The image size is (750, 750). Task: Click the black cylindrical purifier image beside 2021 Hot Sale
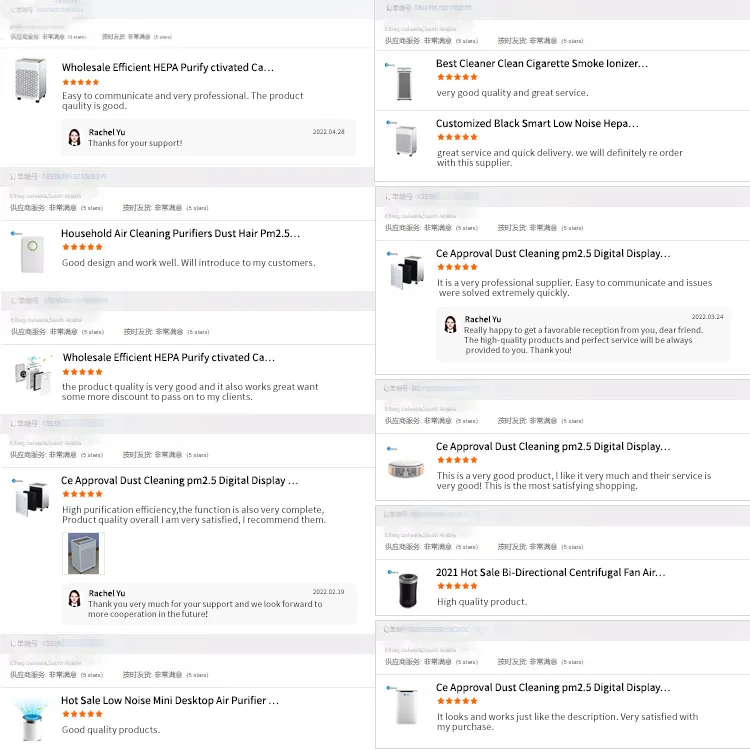[x=407, y=590]
